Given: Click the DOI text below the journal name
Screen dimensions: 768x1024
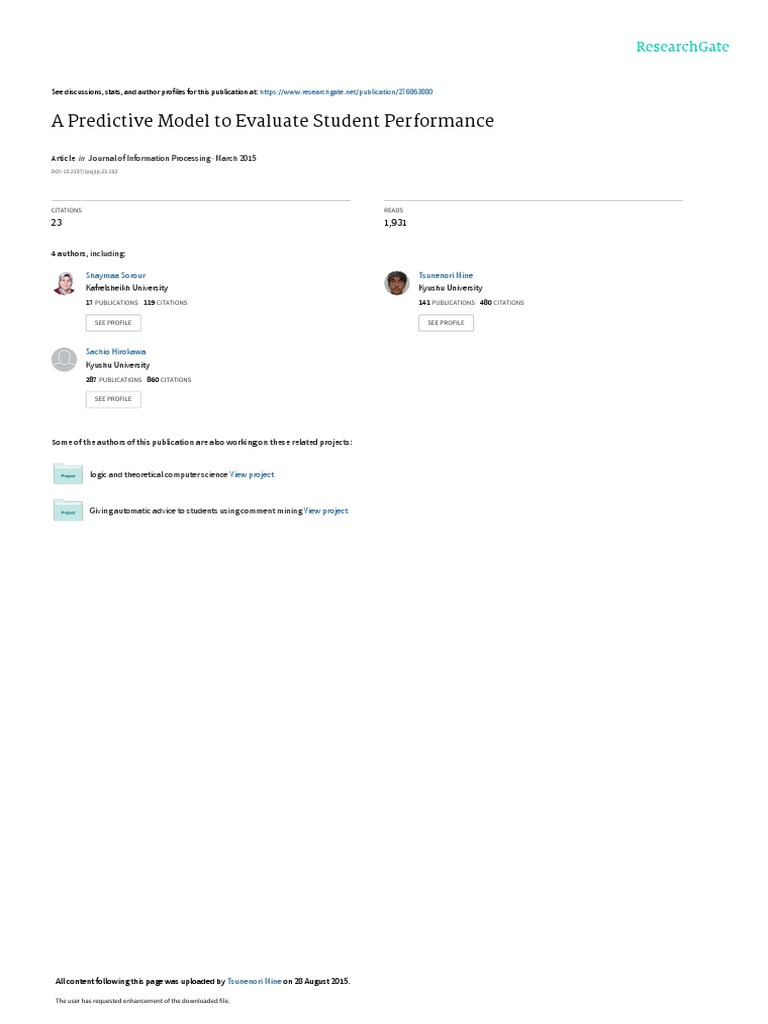Looking at the screenshot, I should pos(84,172).
